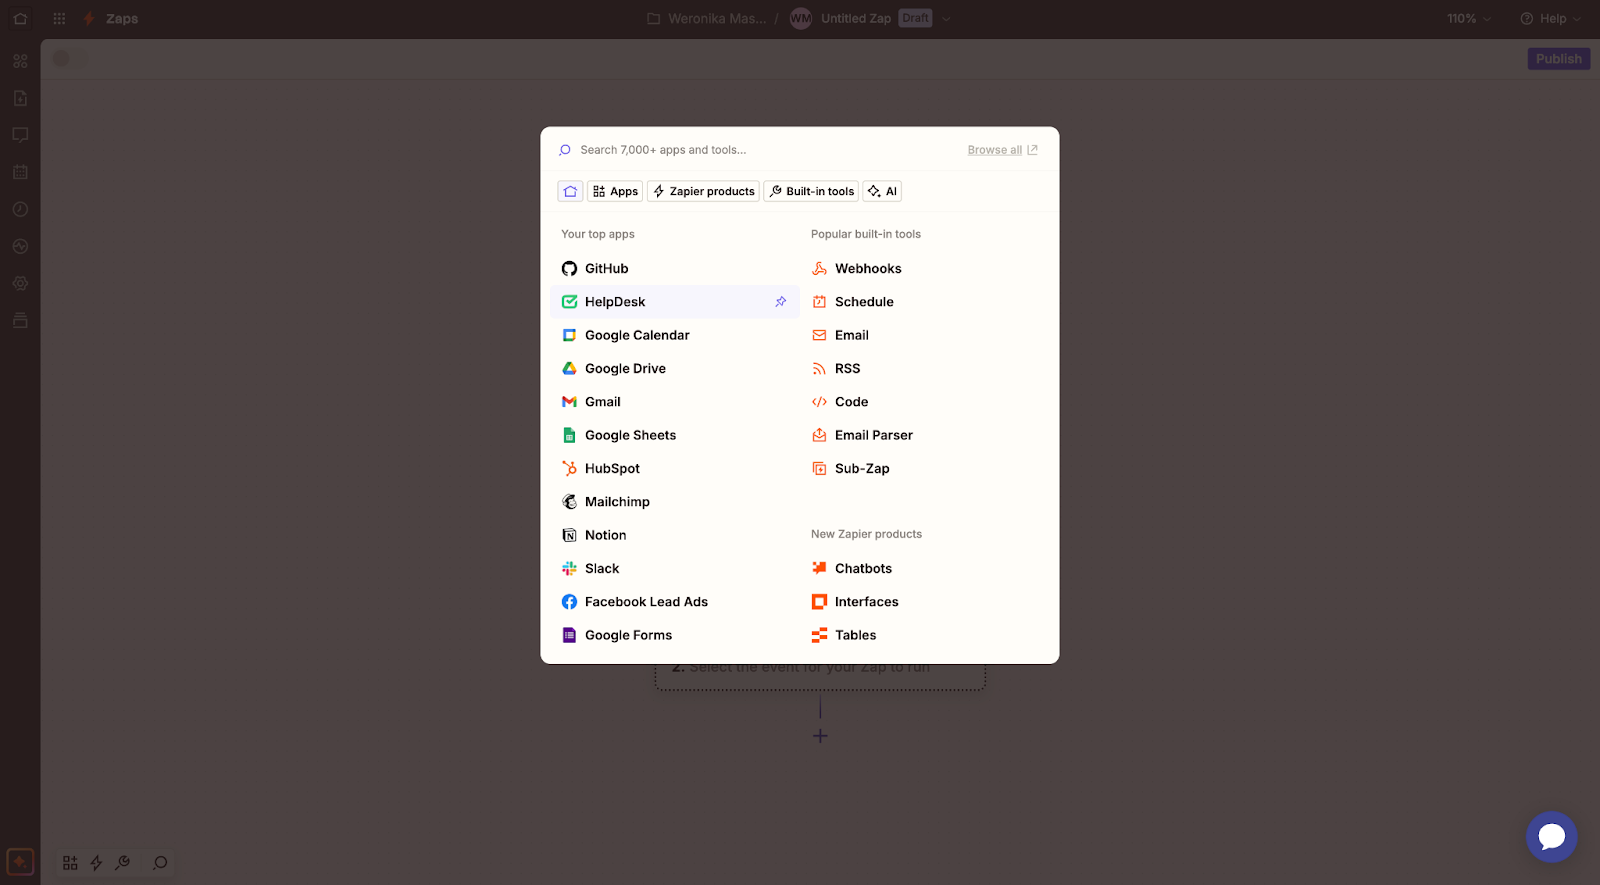Screen dimensions: 1600x885
Task: Select the Webhooks built-in tool
Action: [925, 268]
